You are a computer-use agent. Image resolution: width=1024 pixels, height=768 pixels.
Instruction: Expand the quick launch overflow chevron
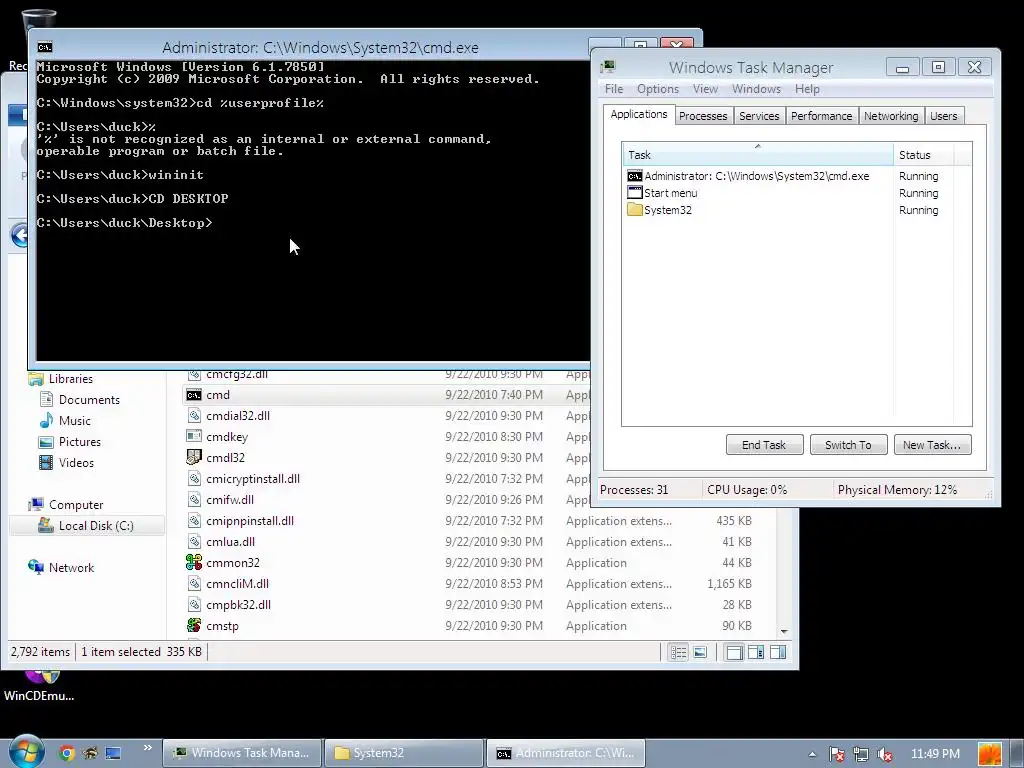click(x=147, y=748)
